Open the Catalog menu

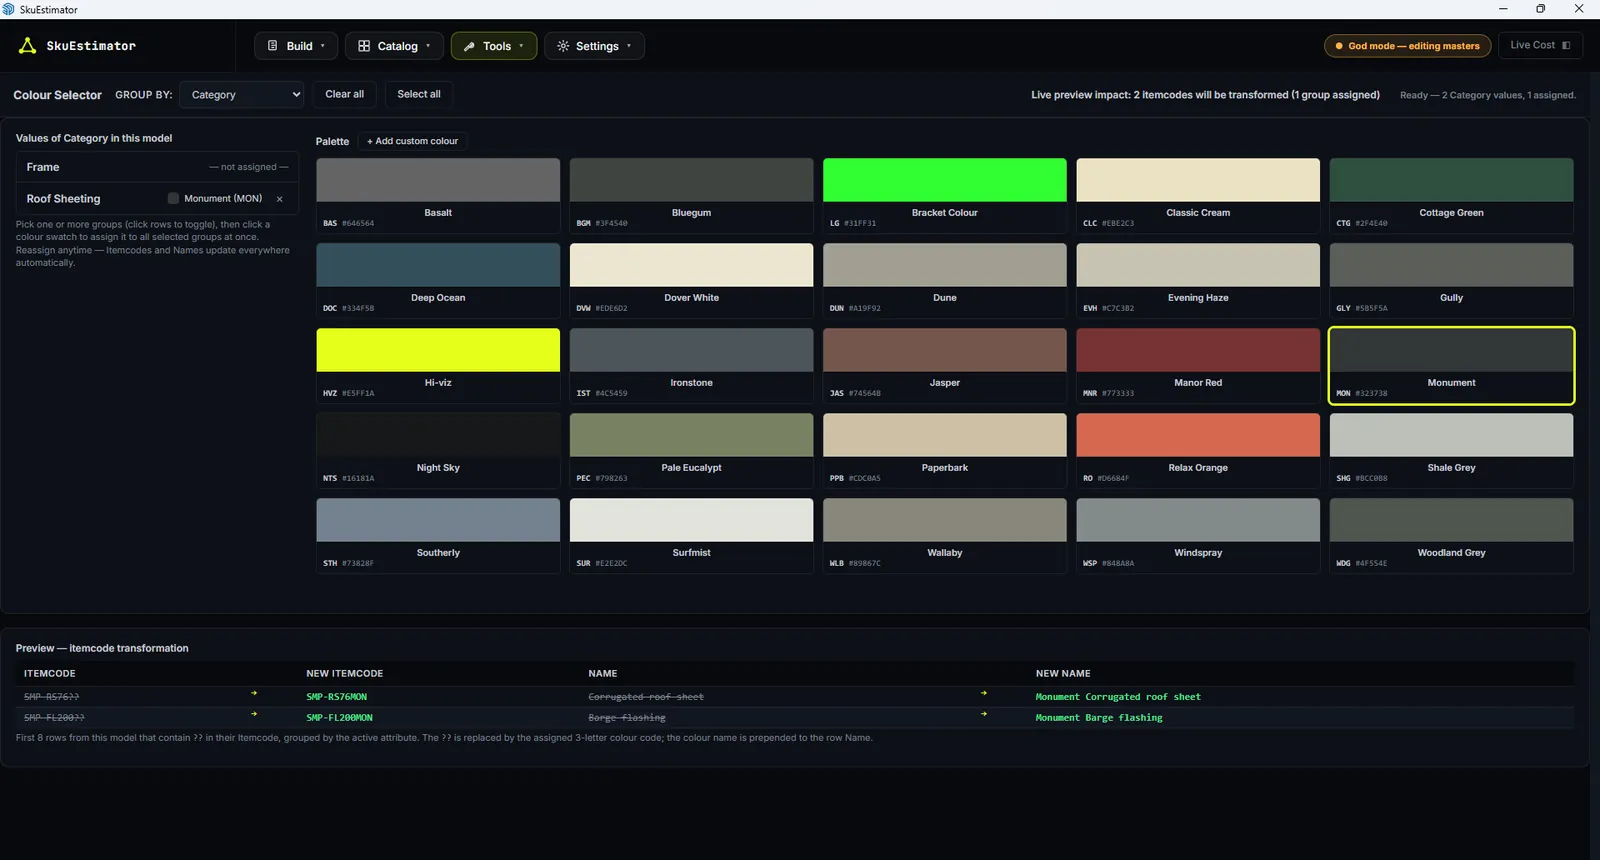tap(394, 46)
